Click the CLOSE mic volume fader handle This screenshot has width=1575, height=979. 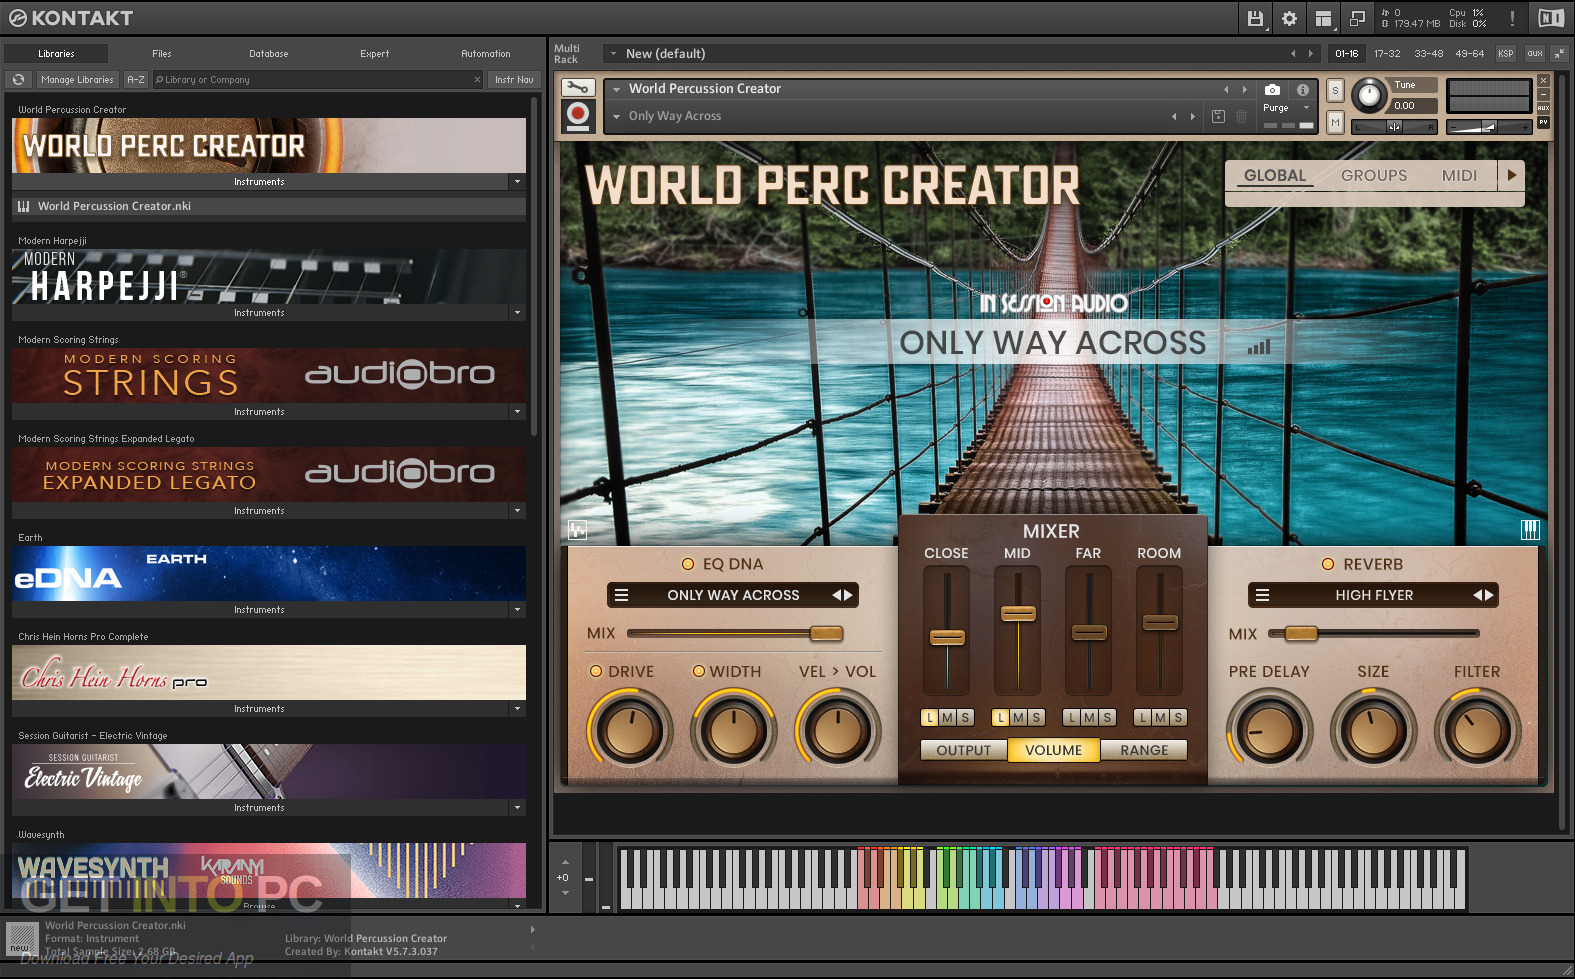pyautogui.click(x=947, y=637)
